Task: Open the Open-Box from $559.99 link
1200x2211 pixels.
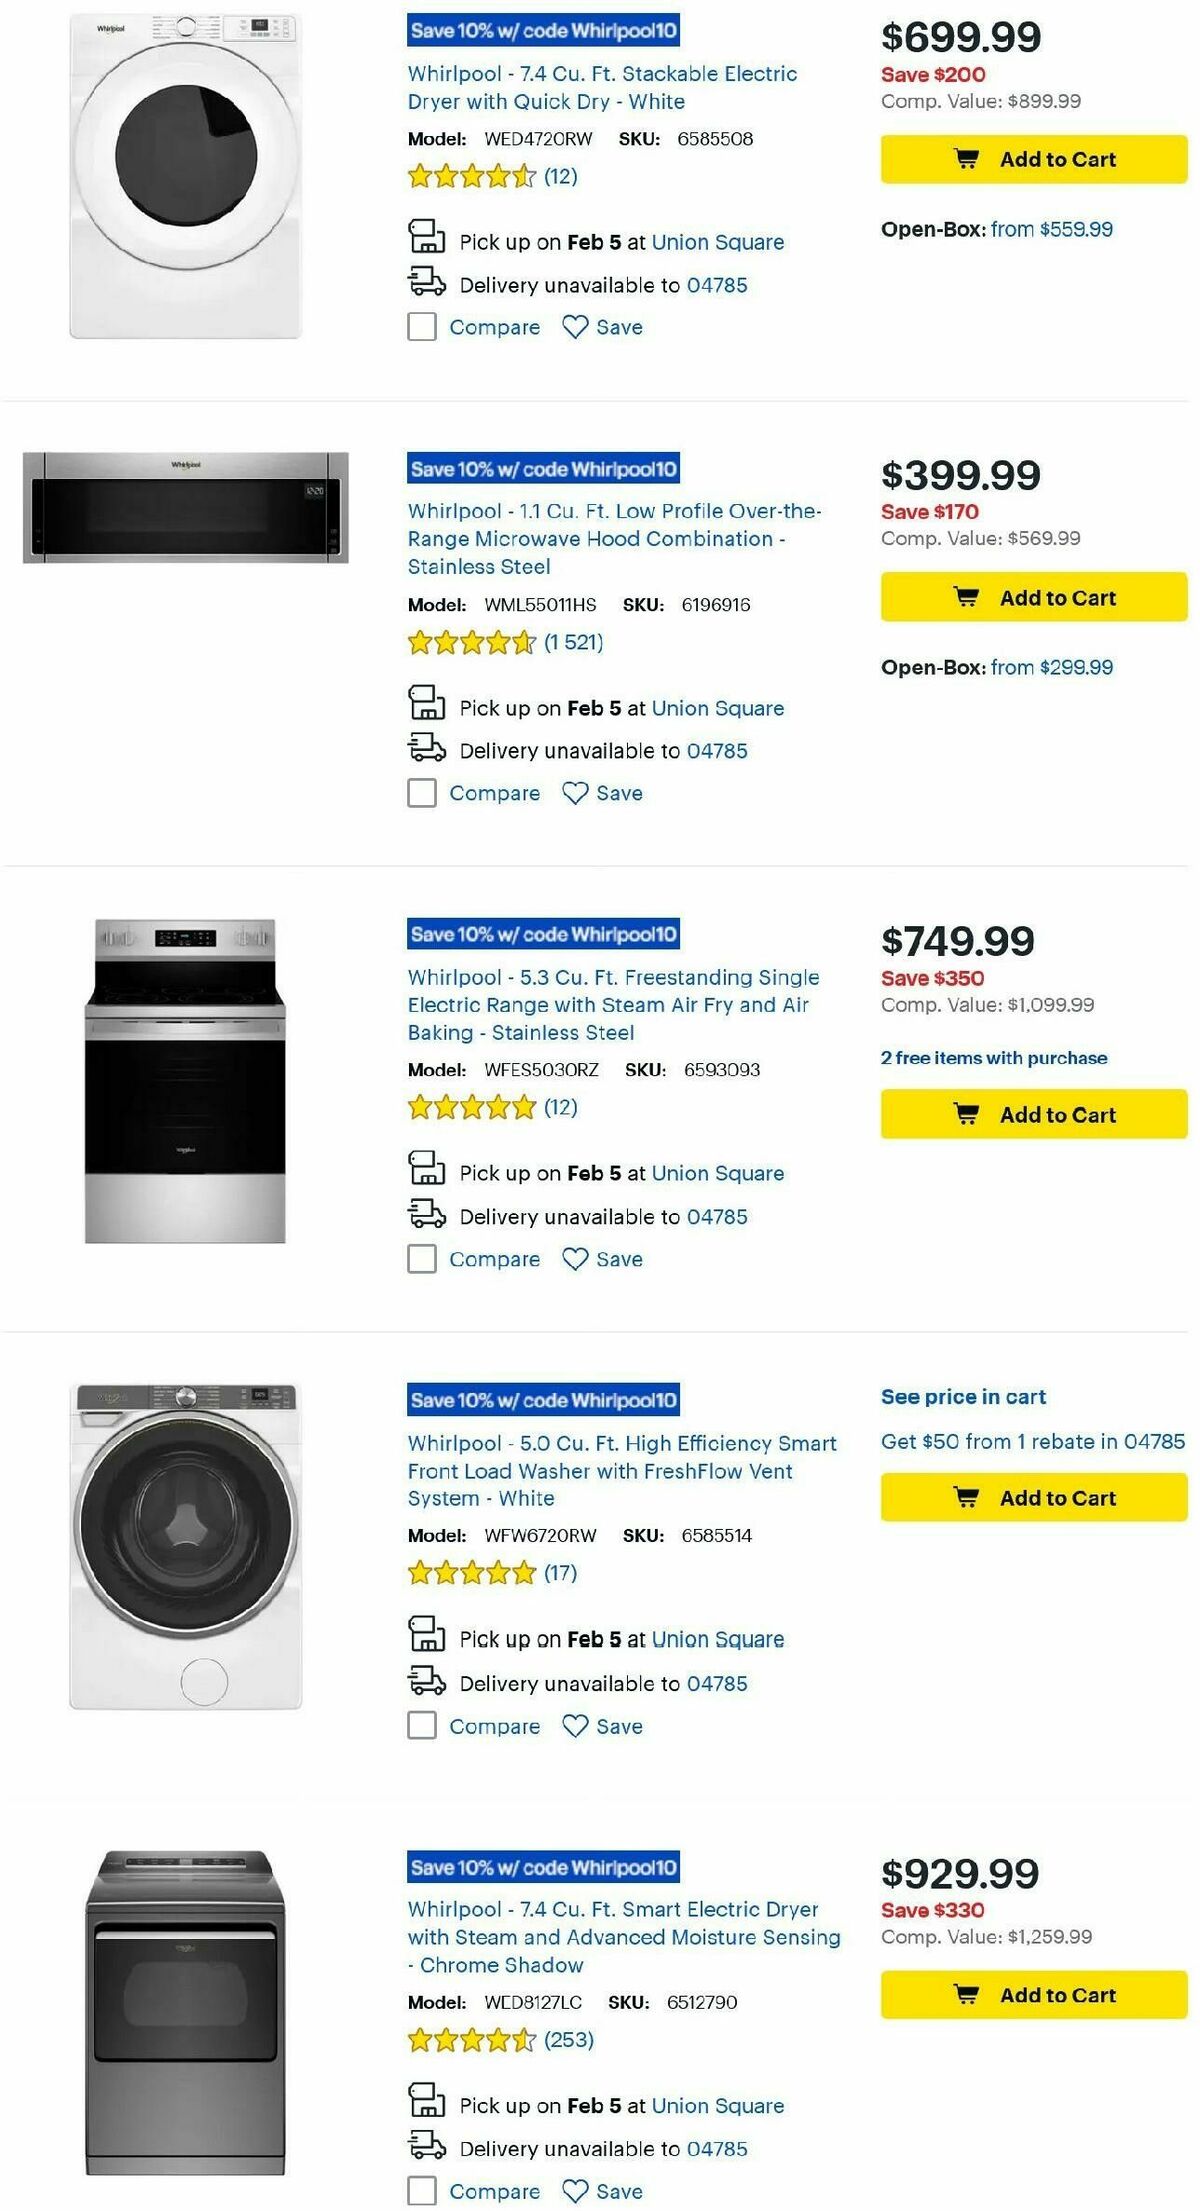Action: pyautogui.click(x=1050, y=228)
